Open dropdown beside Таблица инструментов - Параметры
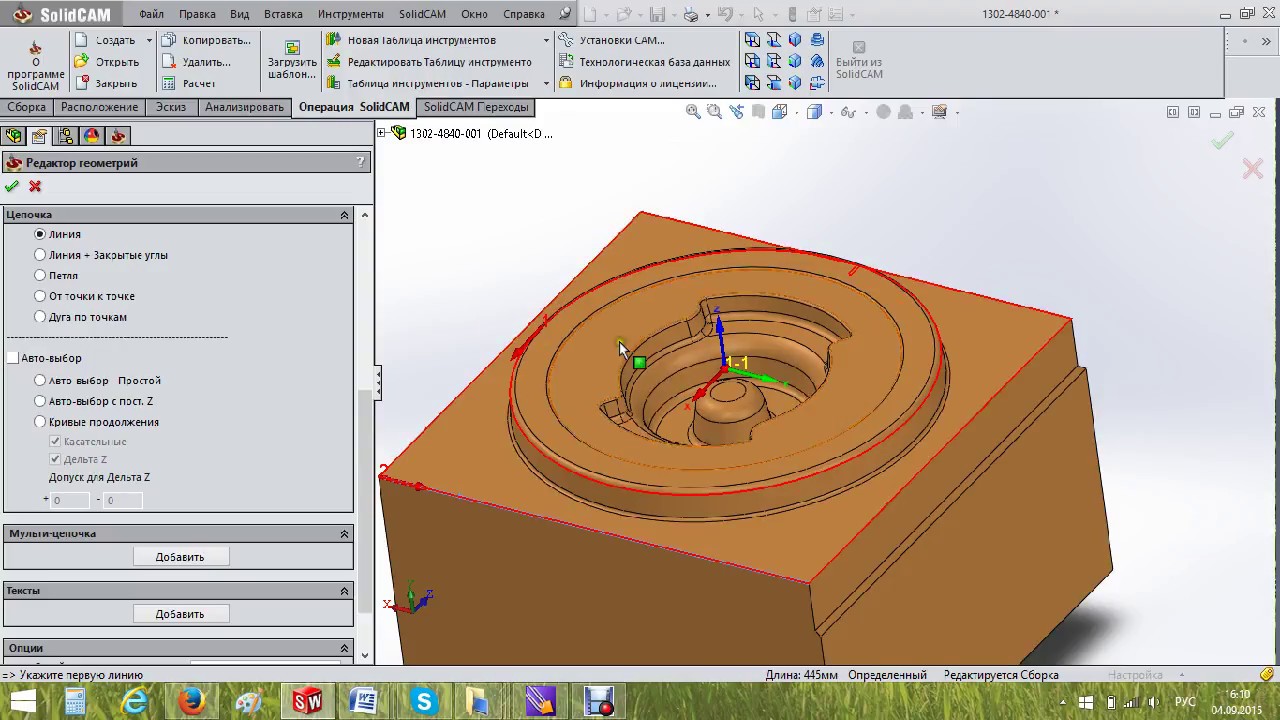The height and width of the screenshot is (720, 1280). click(x=546, y=84)
